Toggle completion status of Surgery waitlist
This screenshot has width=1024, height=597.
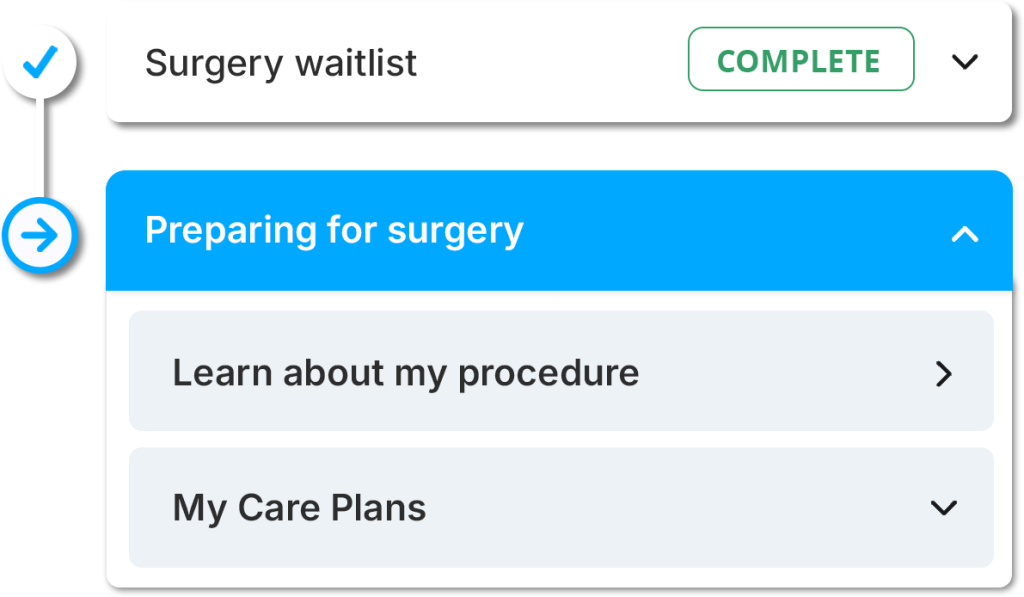800,60
